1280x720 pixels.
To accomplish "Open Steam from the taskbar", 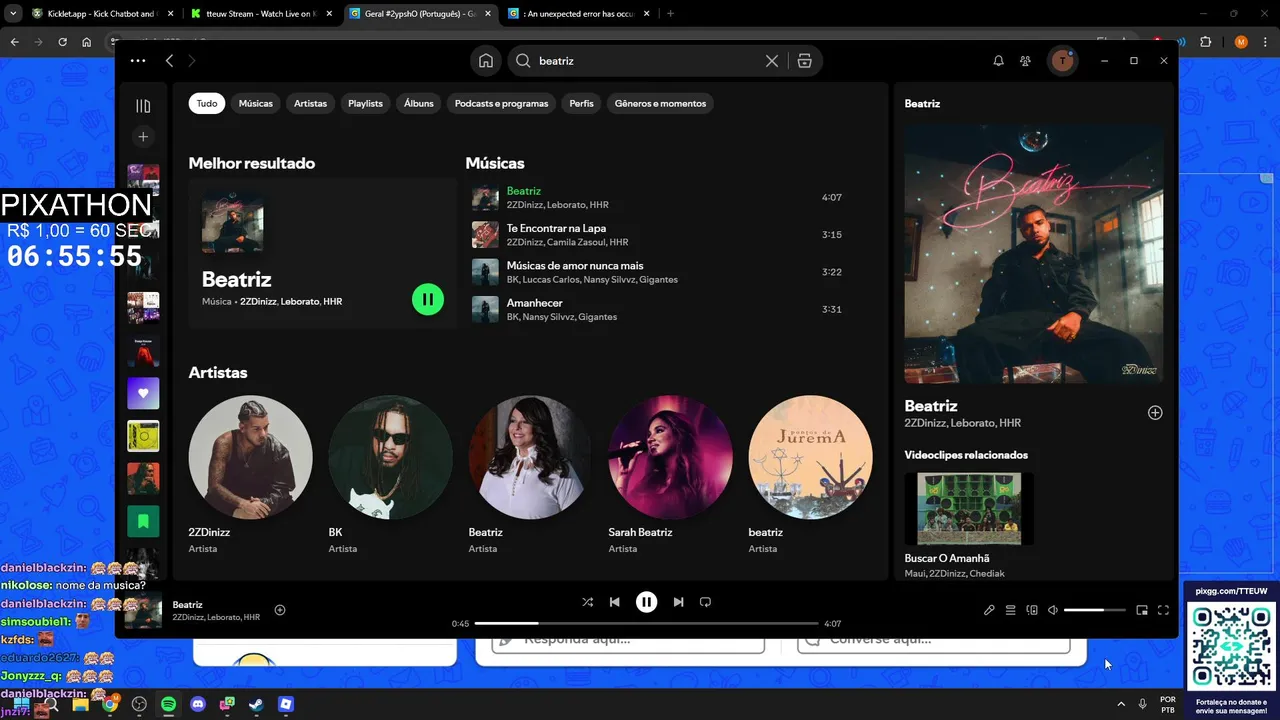I will pos(256,704).
